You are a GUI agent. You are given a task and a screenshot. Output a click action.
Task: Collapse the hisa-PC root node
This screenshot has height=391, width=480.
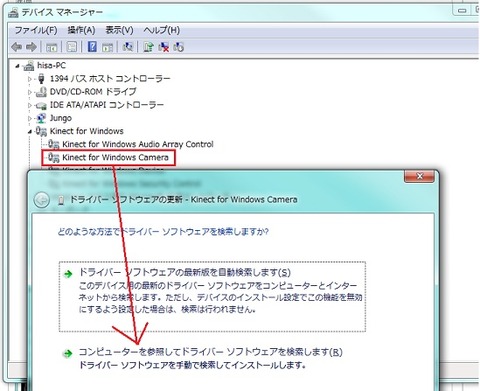pos(17,66)
